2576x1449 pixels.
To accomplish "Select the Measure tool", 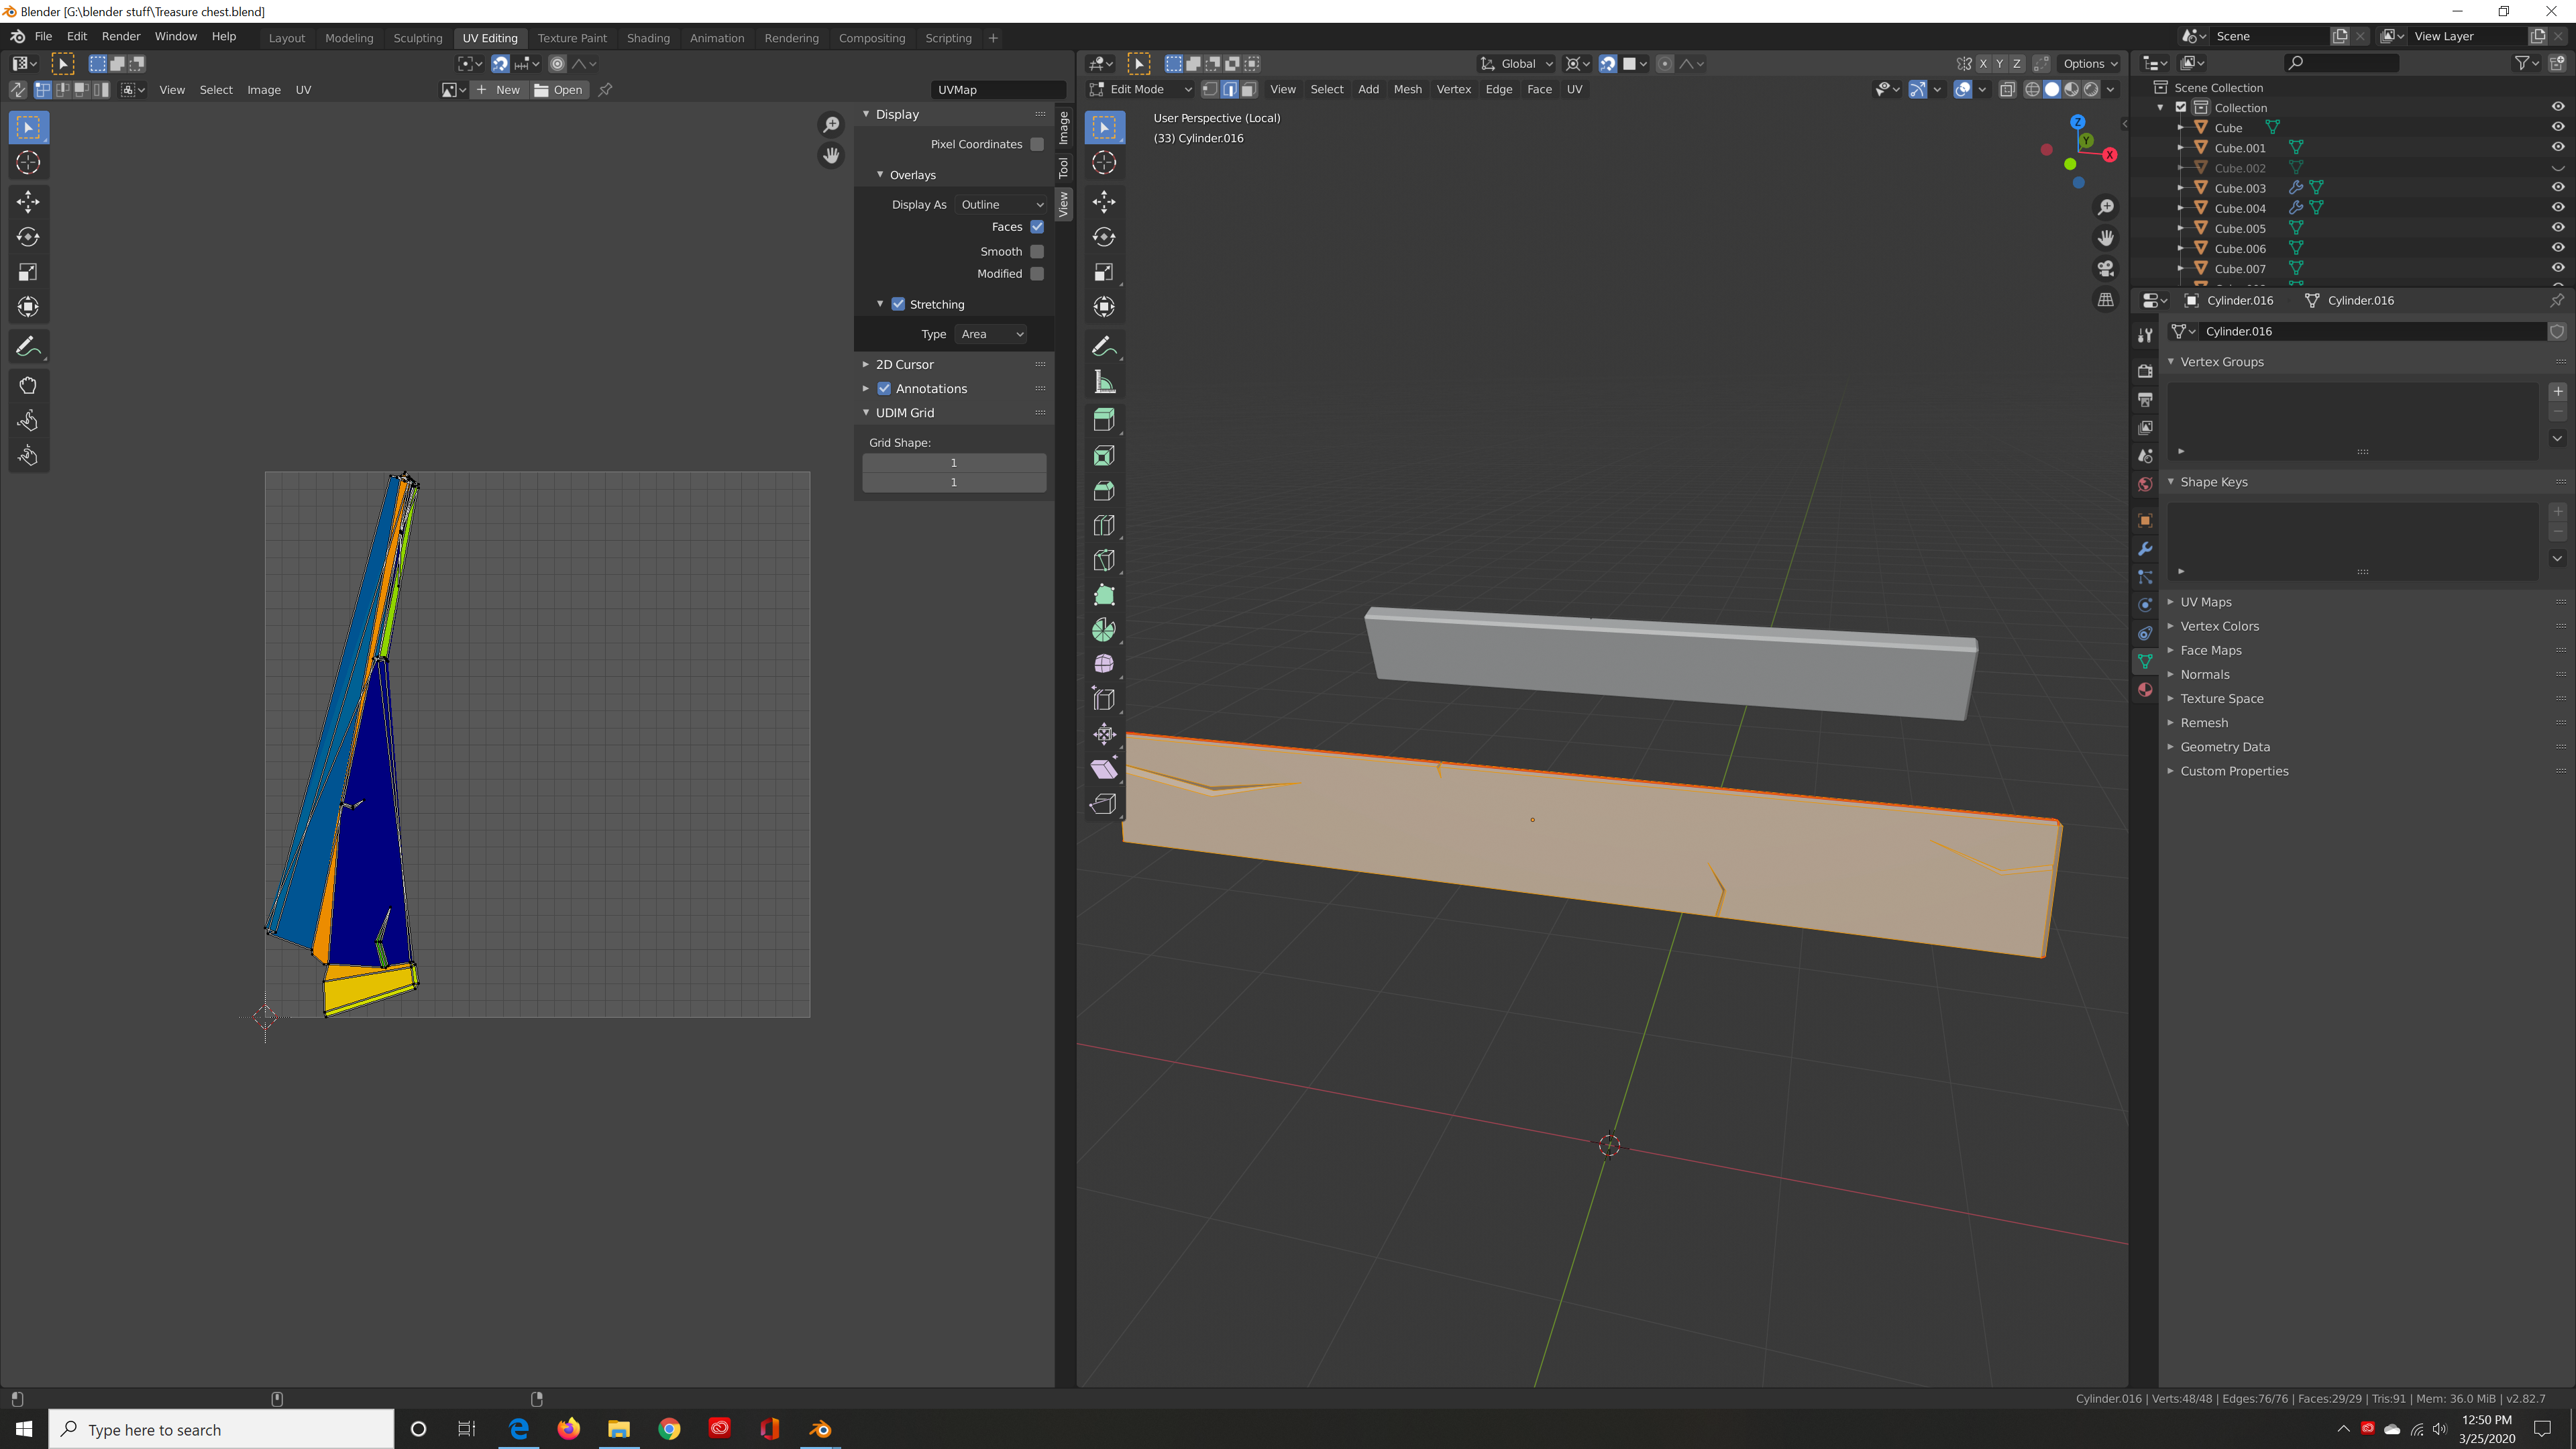I will (x=1104, y=382).
